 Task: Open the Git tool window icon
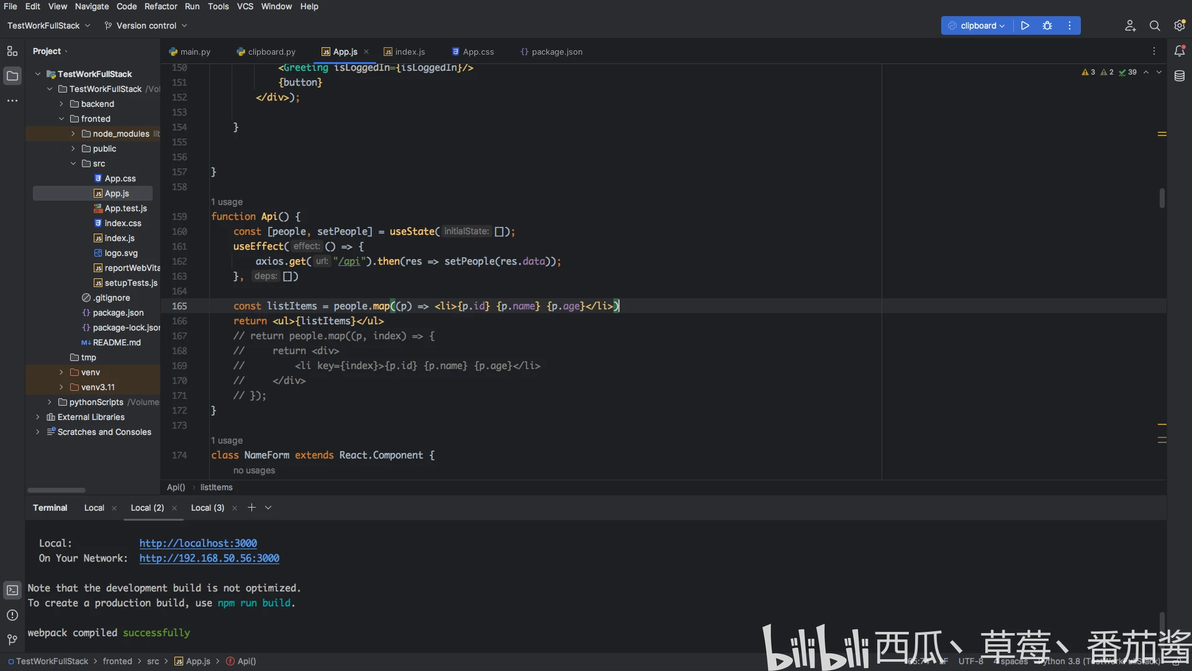[12, 640]
